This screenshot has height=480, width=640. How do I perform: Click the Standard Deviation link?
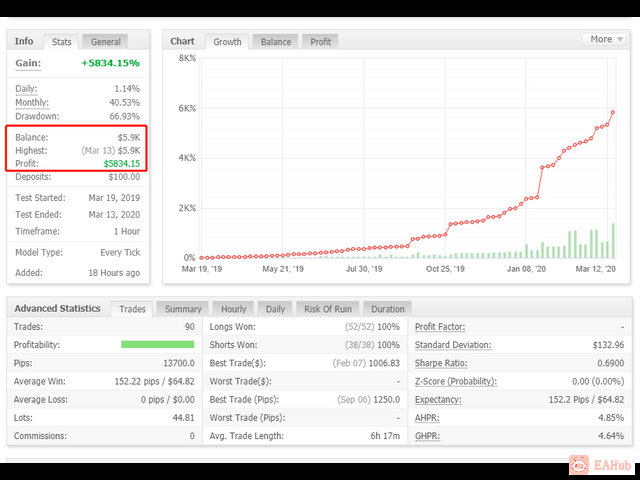(453, 345)
